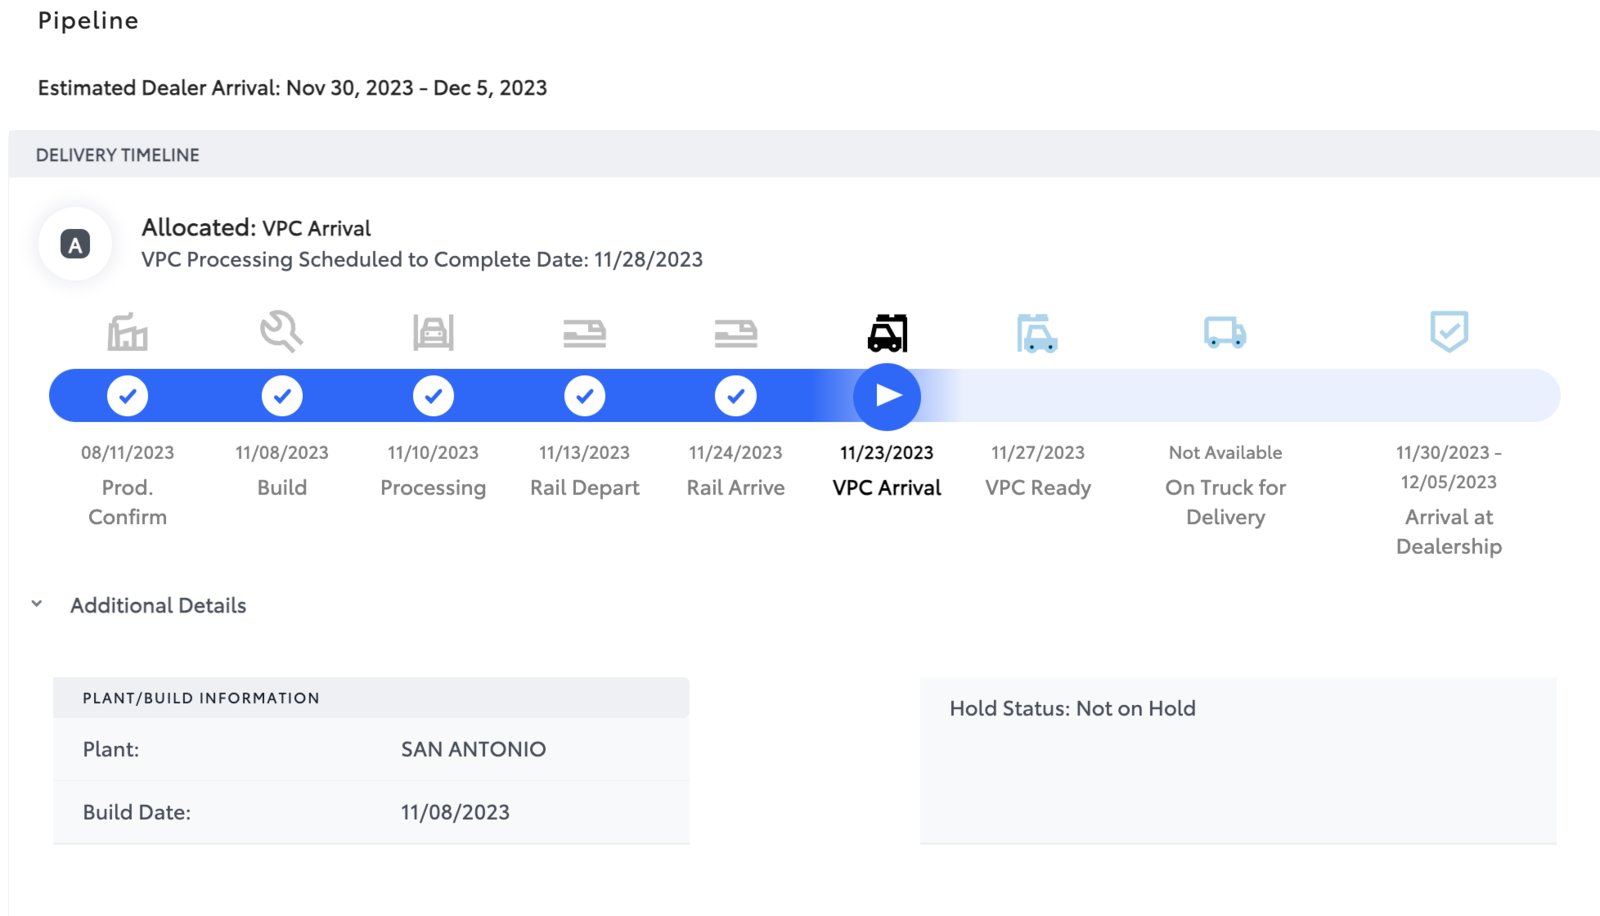Collapse the Additional Details chevron

pyautogui.click(x=37, y=604)
